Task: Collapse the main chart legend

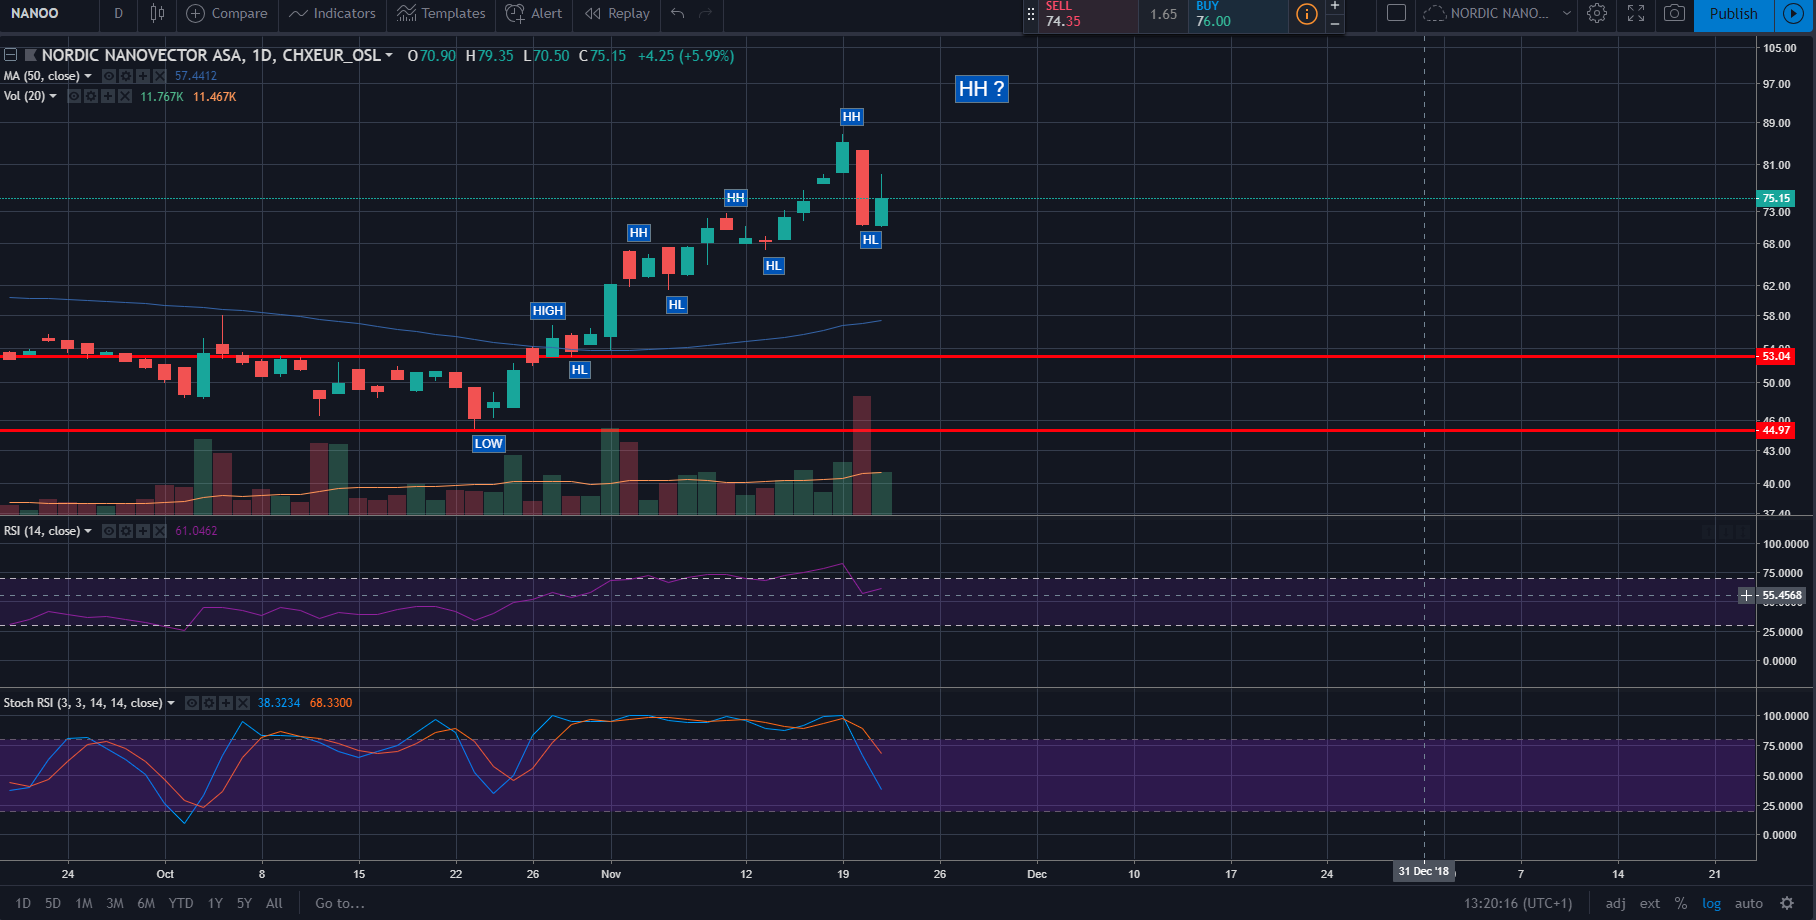Action: (10, 55)
